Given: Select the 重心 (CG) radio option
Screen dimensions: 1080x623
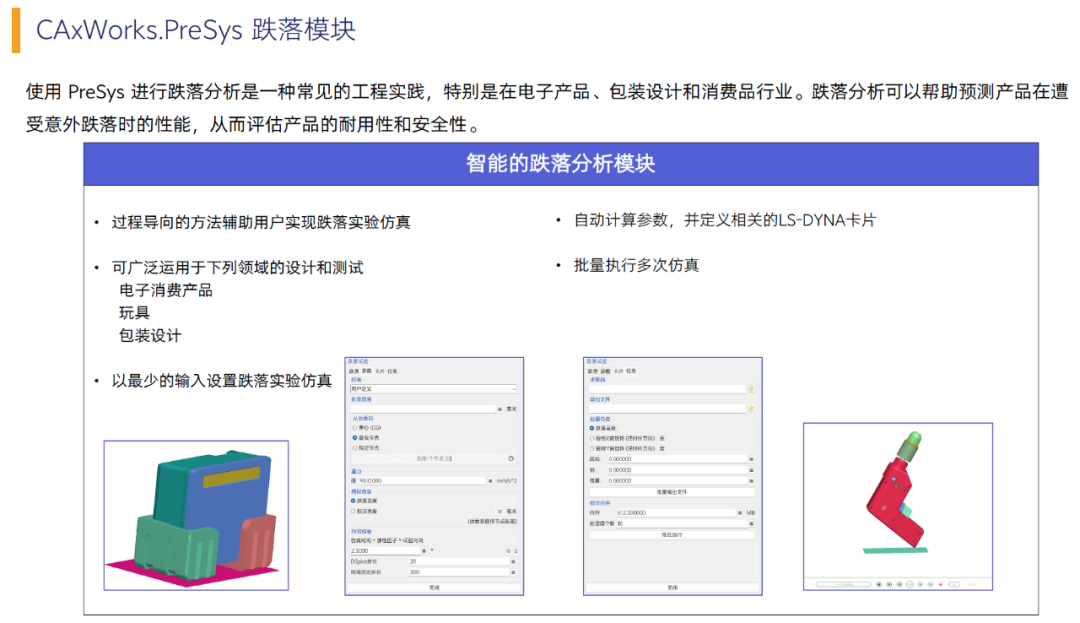Looking at the screenshot, I should 355,427.
